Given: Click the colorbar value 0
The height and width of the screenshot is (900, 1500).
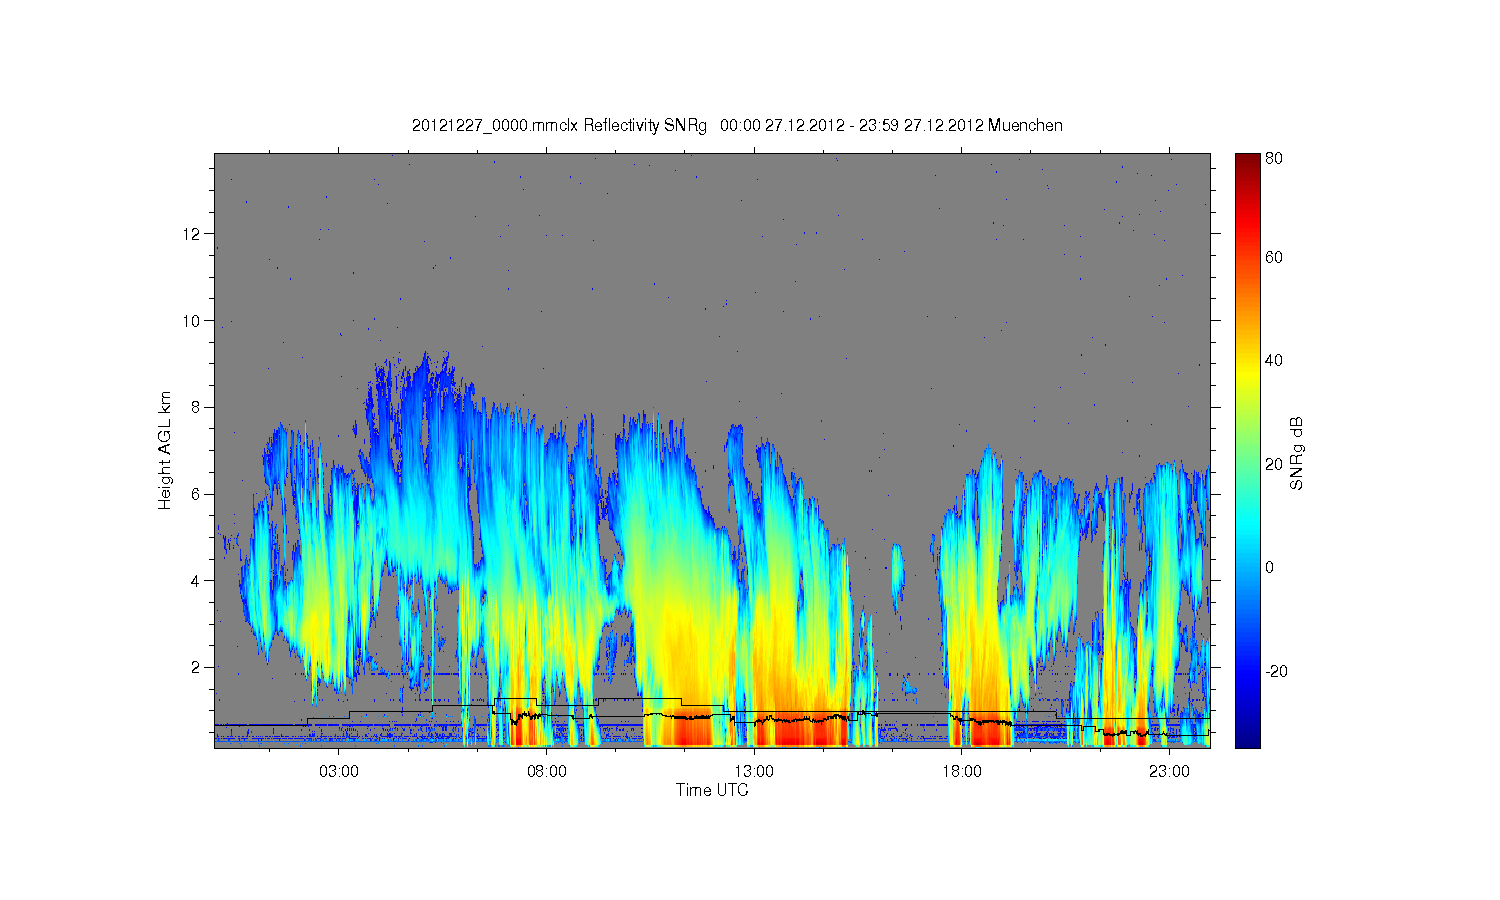Looking at the screenshot, I should click(x=1269, y=568).
